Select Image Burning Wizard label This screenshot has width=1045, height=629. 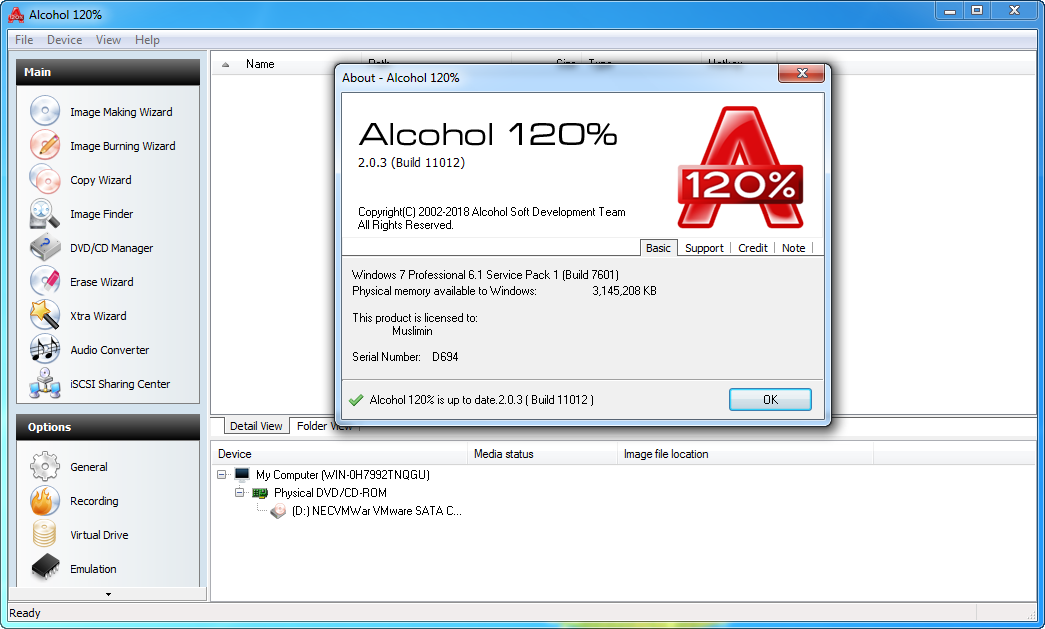[123, 146]
